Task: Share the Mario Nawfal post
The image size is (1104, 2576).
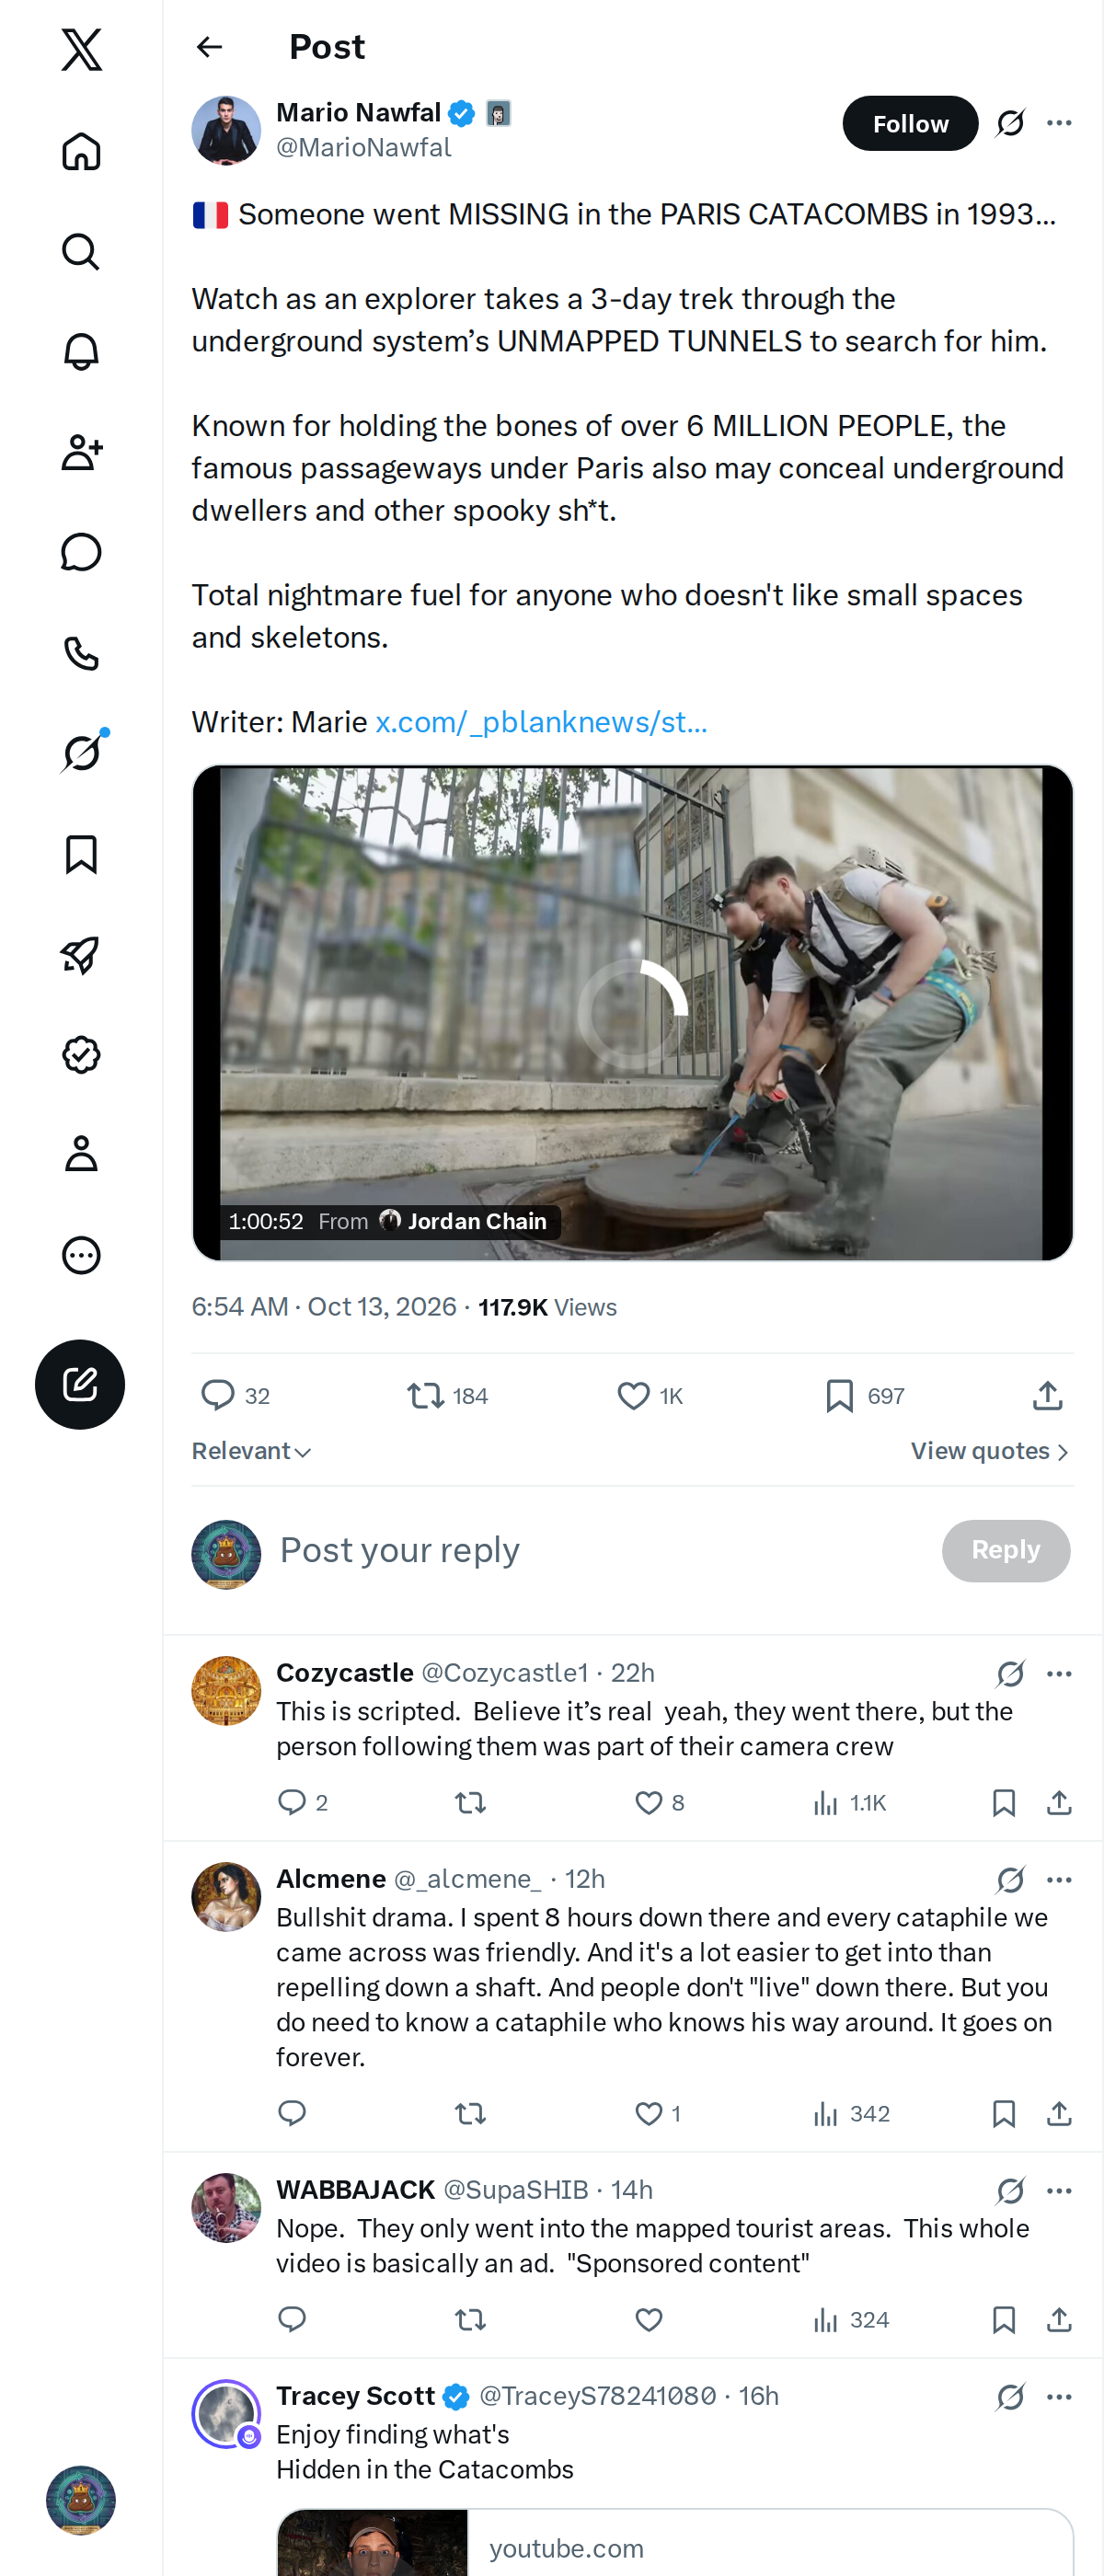Action: coord(1047,1395)
